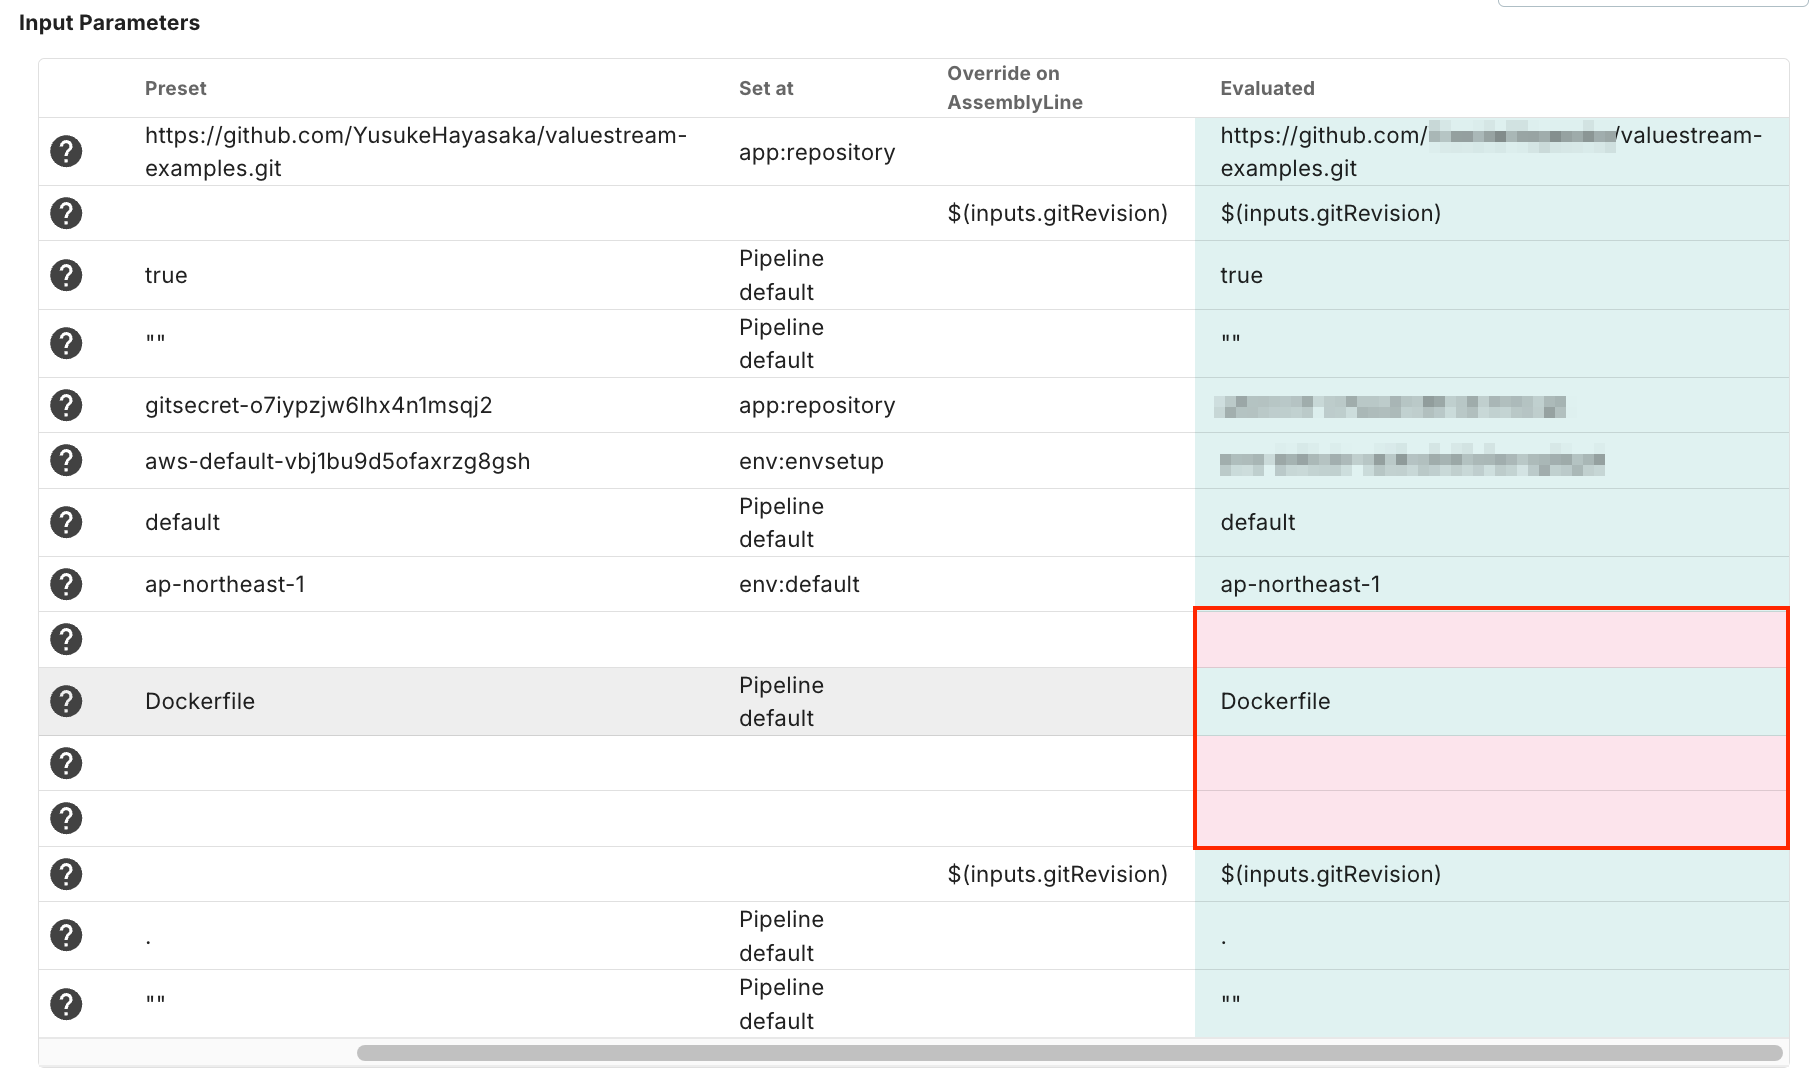Viewport: 1814px width, 1080px height.
Task: Open help for the aws-default-vbj1bu9d5ofaxrzg8gsh row
Action: click(x=66, y=461)
